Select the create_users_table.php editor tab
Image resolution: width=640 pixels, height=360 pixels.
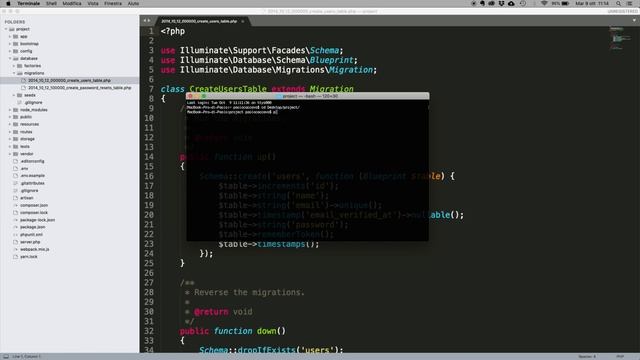(x=199, y=21)
